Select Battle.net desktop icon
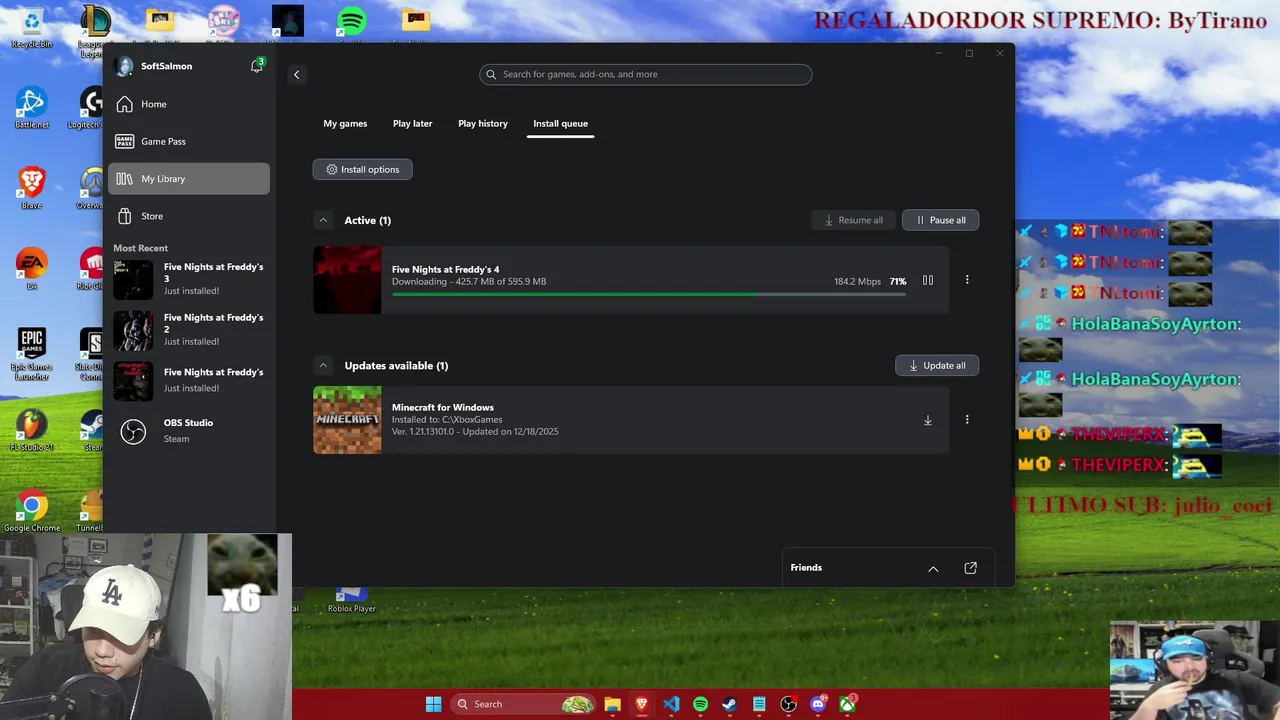Image resolution: width=1280 pixels, height=720 pixels. point(32,107)
